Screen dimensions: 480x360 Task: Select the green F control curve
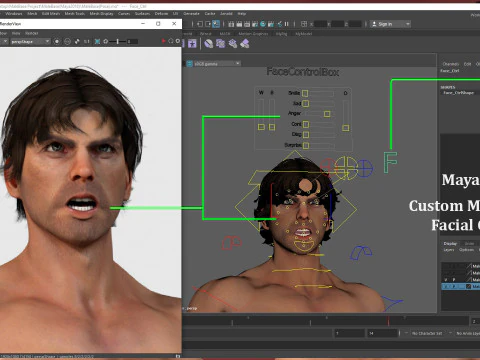[390, 163]
